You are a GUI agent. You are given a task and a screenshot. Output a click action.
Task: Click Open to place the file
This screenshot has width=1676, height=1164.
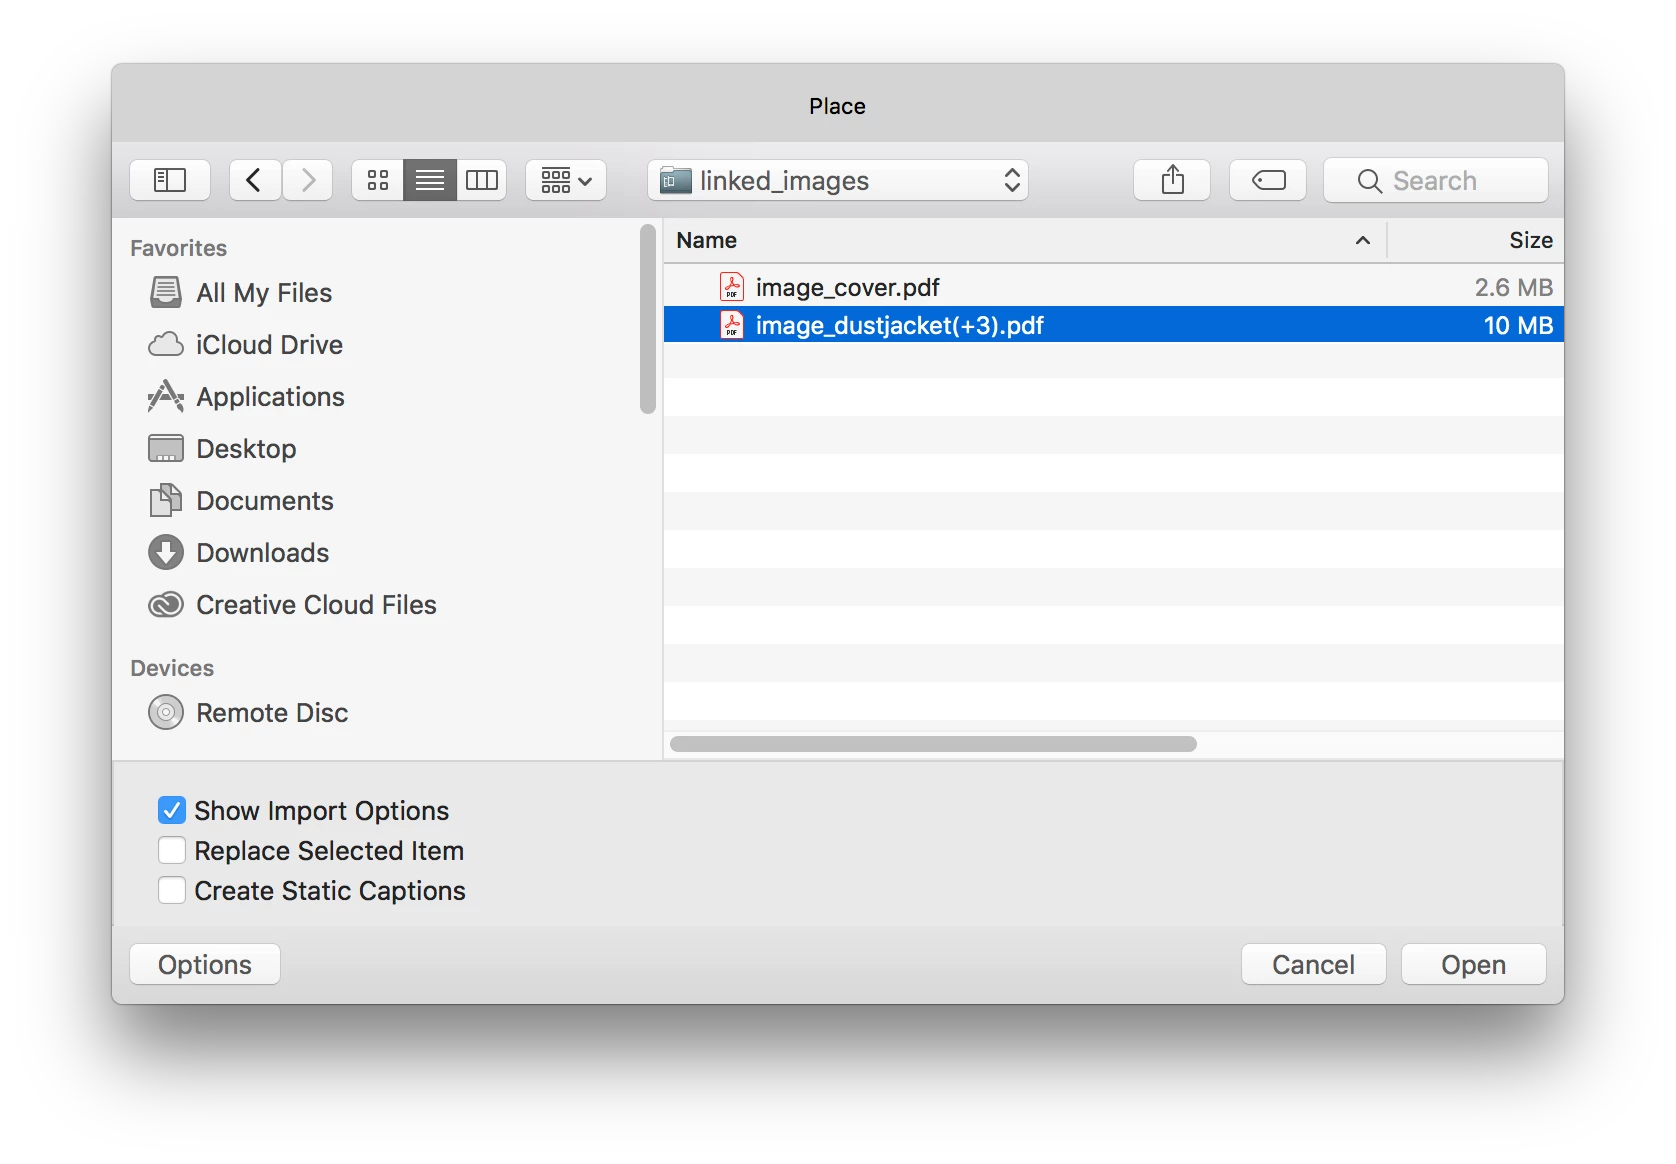click(x=1474, y=964)
